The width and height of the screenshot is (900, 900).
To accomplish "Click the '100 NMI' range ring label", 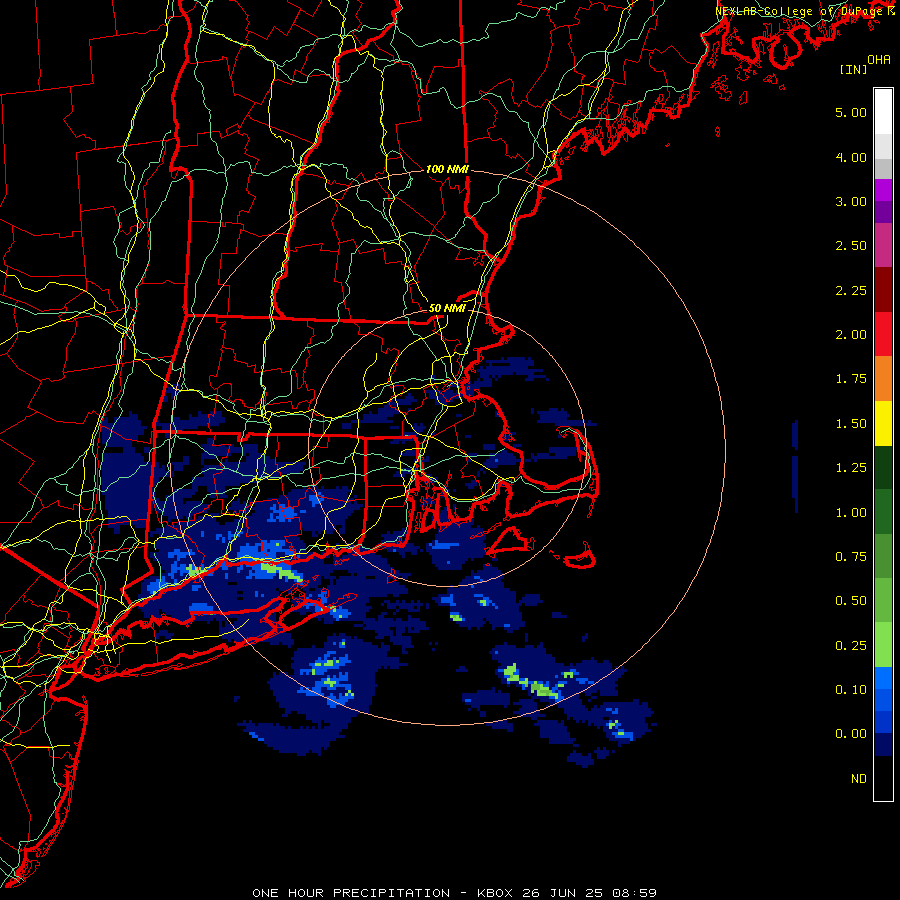I will [447, 169].
